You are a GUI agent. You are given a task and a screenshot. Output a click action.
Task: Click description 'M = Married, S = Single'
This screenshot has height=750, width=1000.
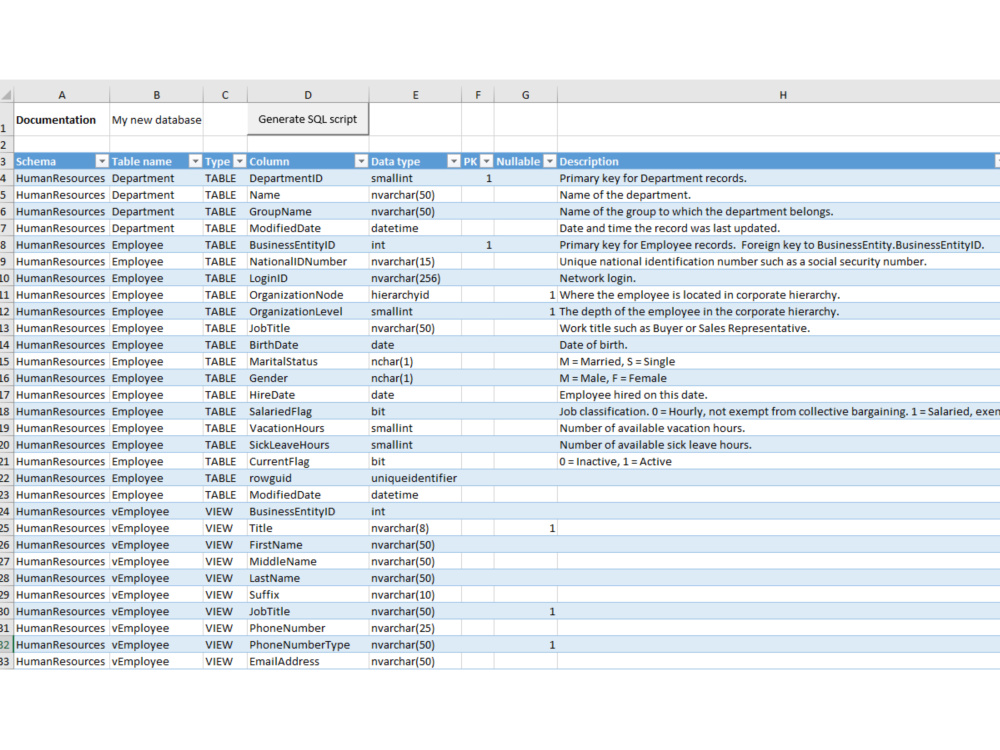pos(617,361)
